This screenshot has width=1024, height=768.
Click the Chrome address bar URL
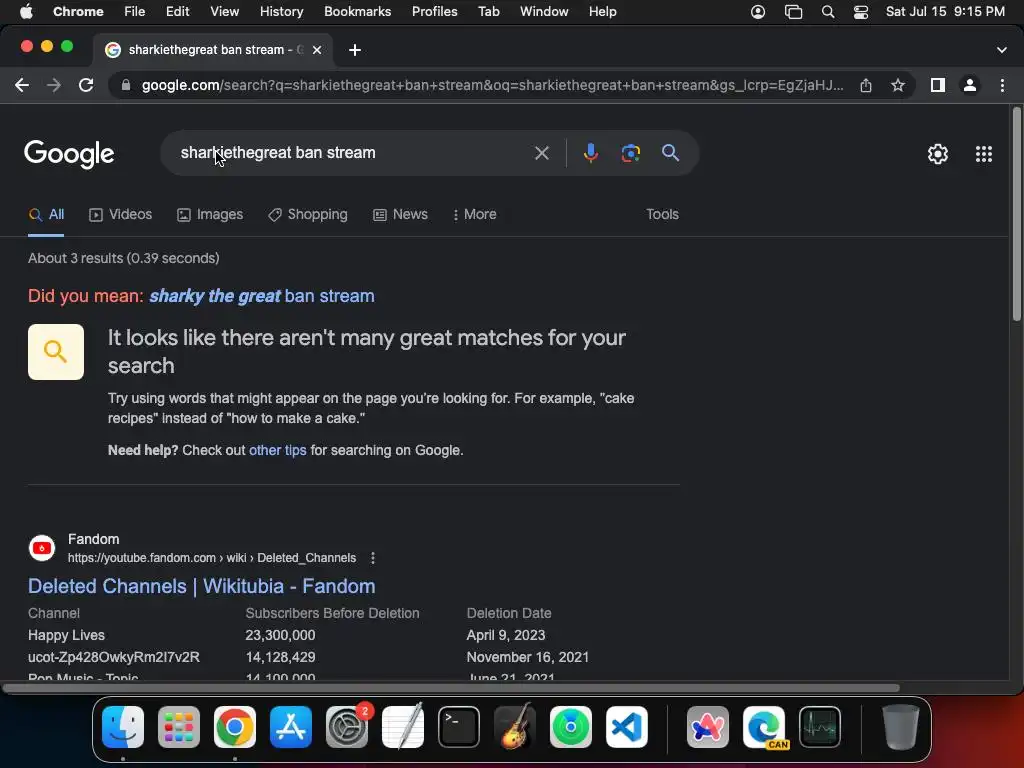coord(492,86)
